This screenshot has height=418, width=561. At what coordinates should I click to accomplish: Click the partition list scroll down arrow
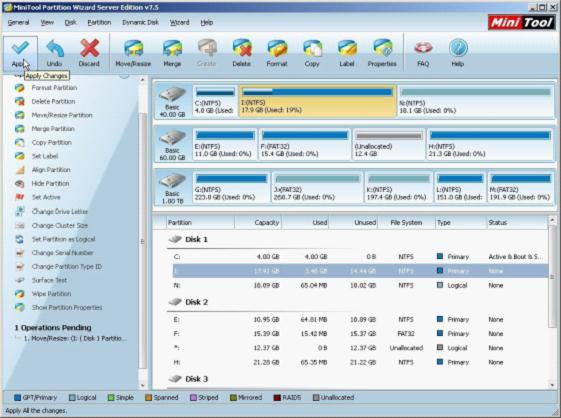pyautogui.click(x=553, y=385)
